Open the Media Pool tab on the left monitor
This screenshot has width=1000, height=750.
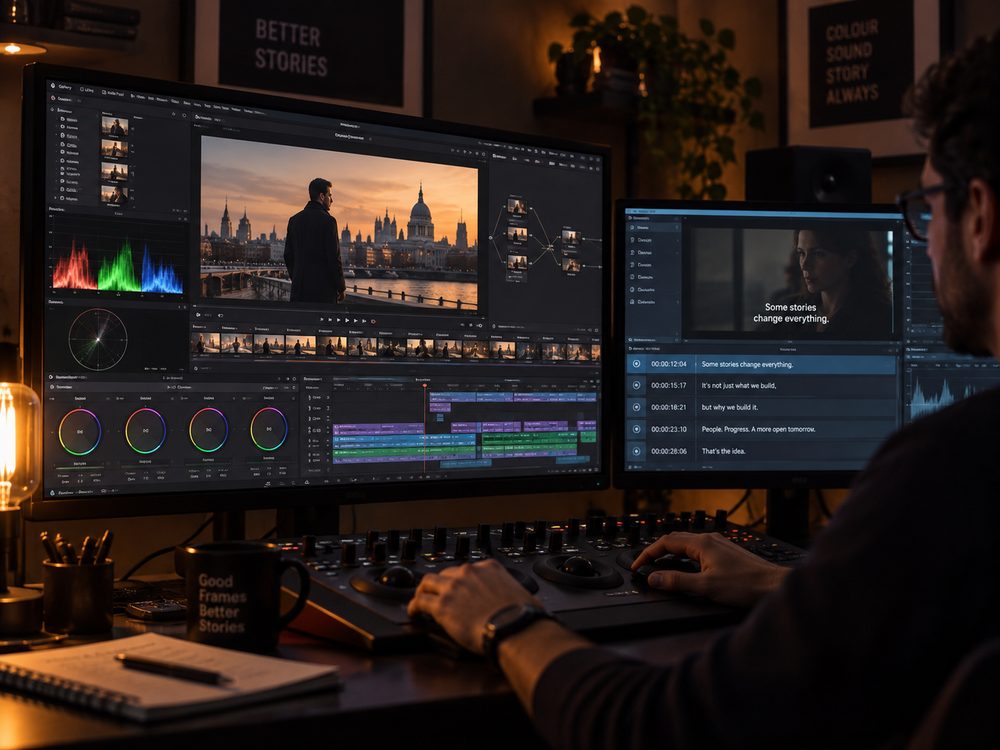(x=113, y=92)
